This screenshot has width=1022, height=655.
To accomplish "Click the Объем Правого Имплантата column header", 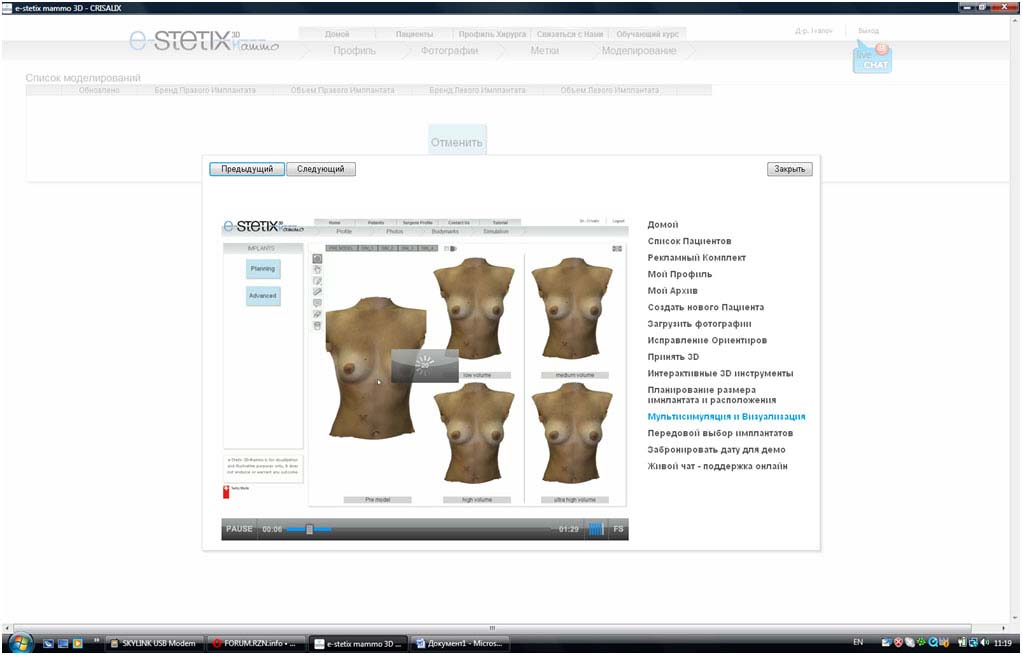I will (342, 90).
